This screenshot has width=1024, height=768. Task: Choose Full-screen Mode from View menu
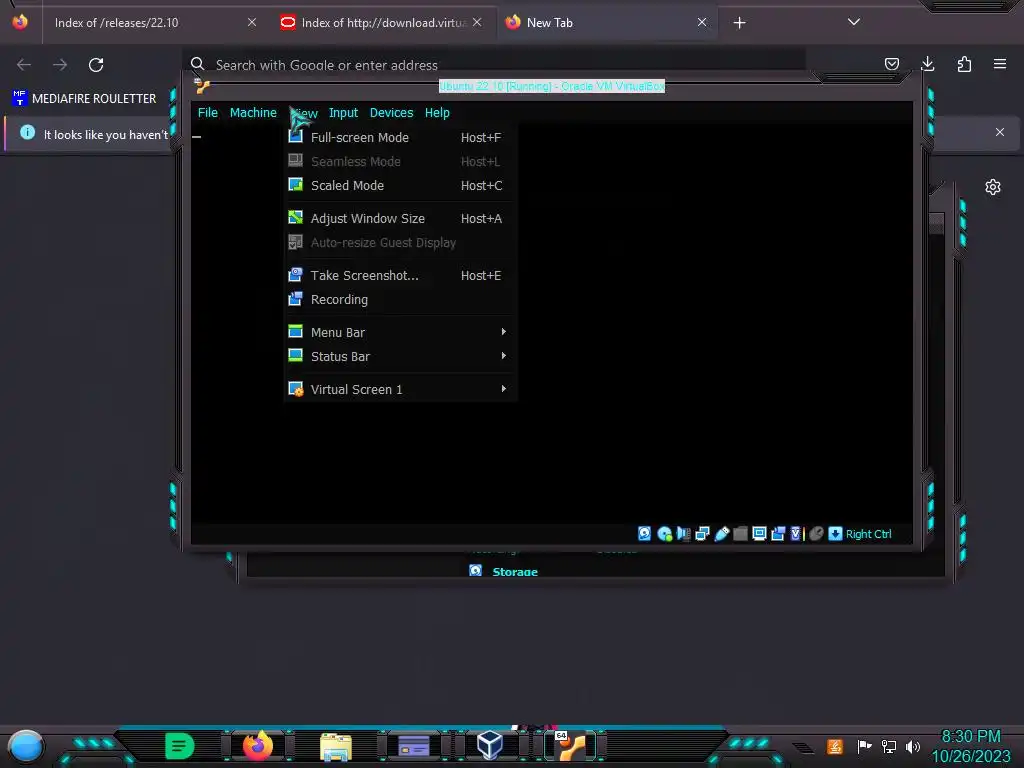click(x=400, y=137)
